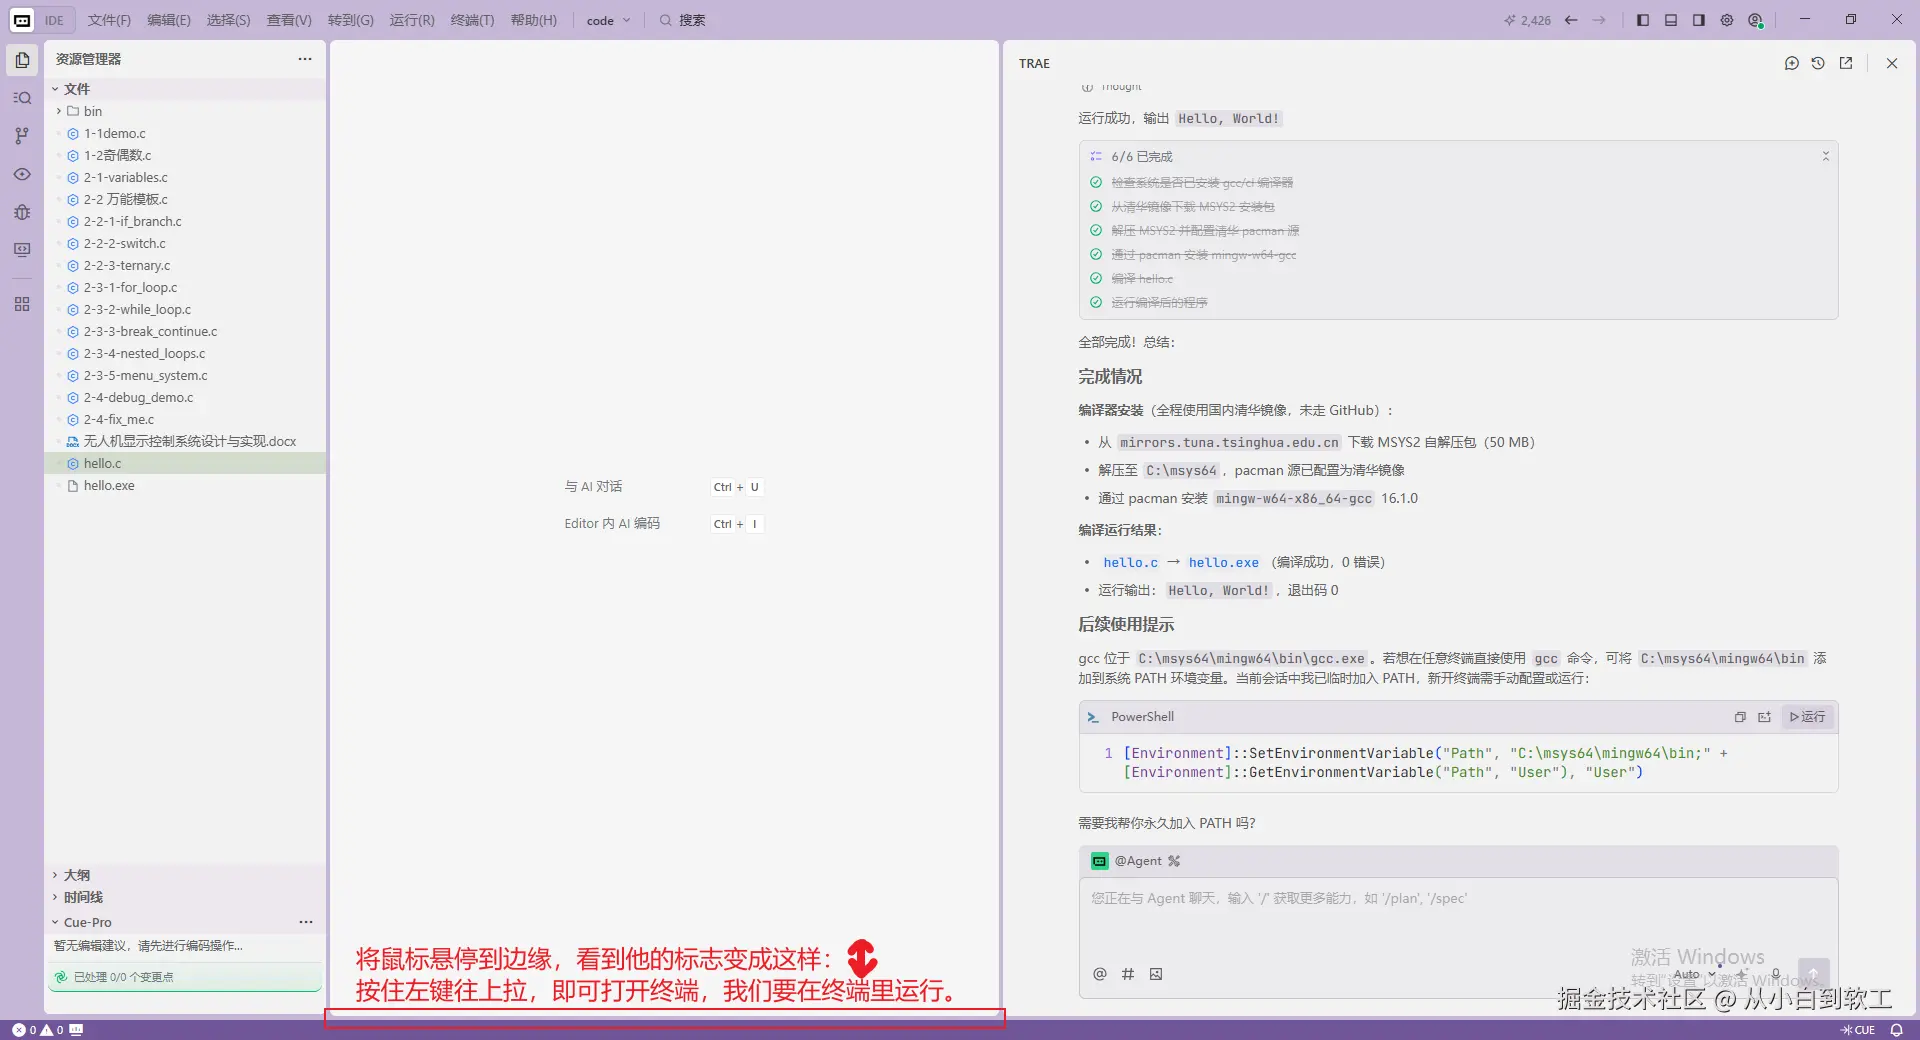Attach an image to the chat
Viewport: 1920px width, 1040px height.
coord(1156,974)
